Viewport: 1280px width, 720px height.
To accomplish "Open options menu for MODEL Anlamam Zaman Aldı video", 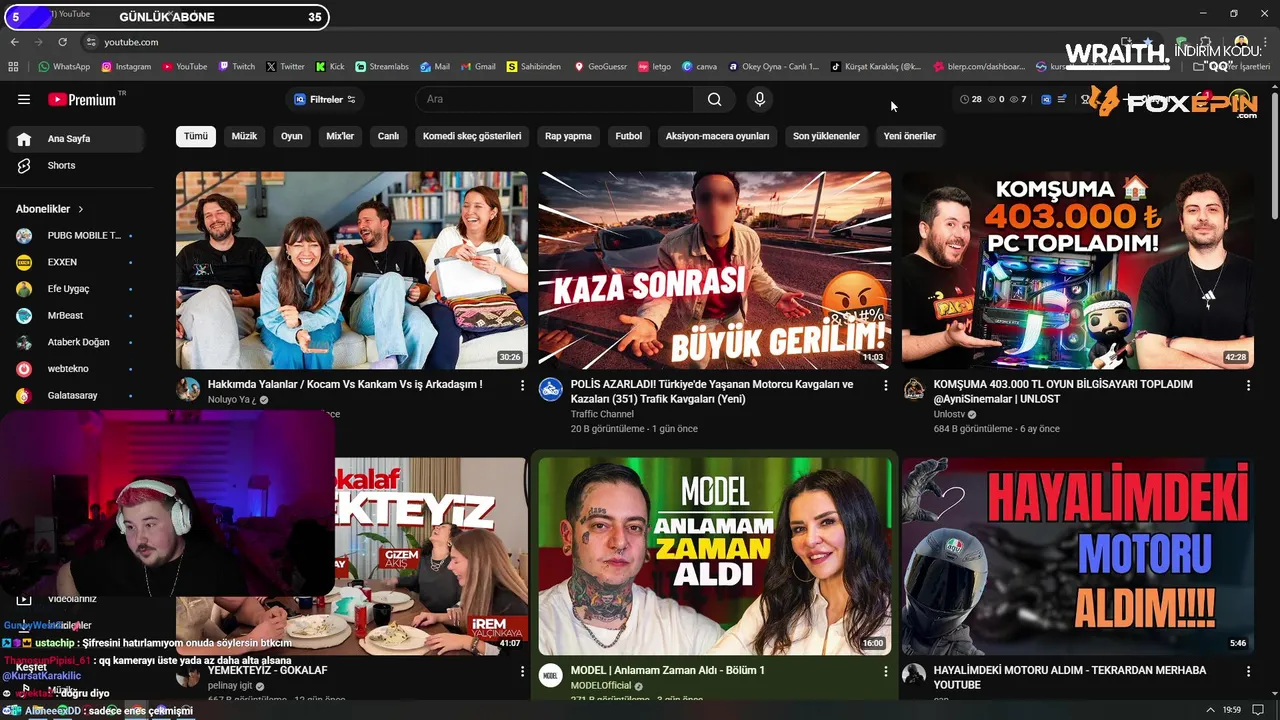I will (x=885, y=671).
